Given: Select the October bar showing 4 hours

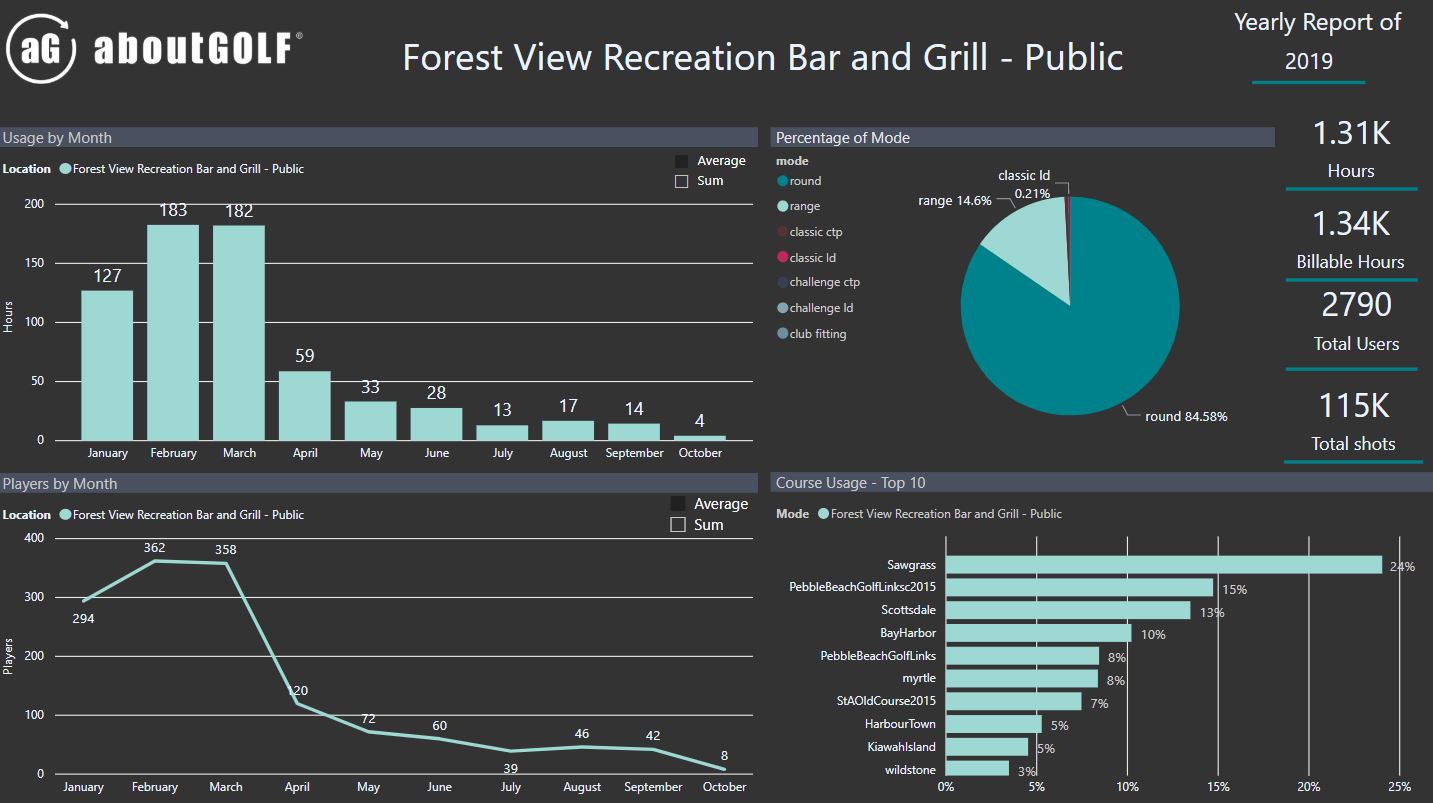Looking at the screenshot, I should [x=700, y=438].
